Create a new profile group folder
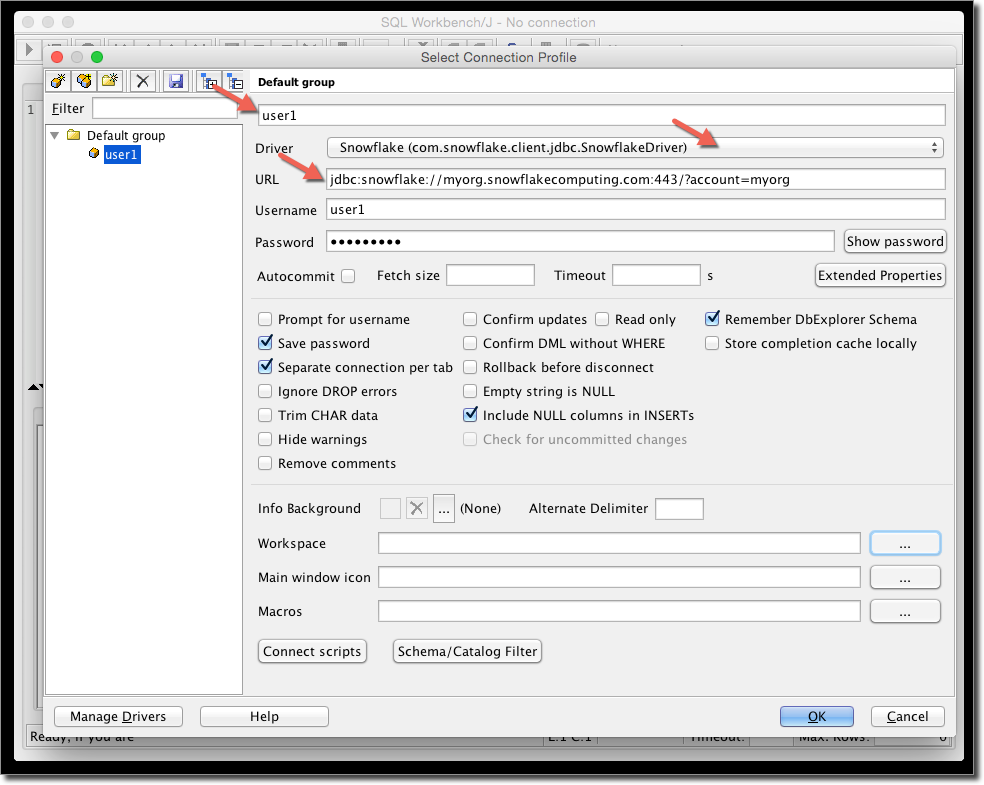 tap(110, 81)
